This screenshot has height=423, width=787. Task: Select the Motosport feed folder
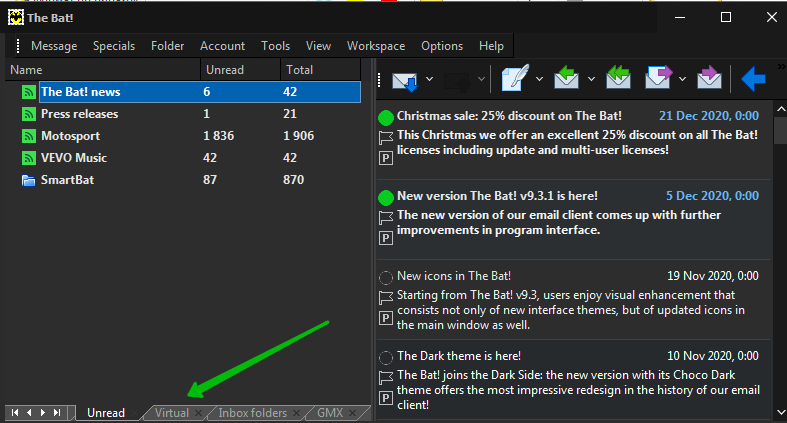tap(70, 136)
